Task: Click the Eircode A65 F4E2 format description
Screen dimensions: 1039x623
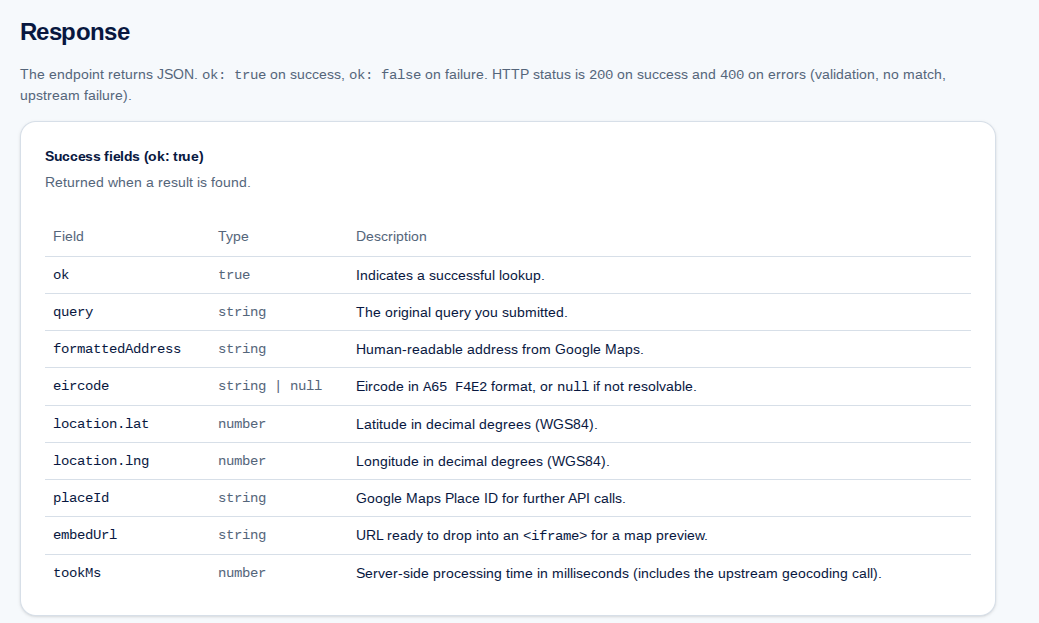Action: click(526, 386)
